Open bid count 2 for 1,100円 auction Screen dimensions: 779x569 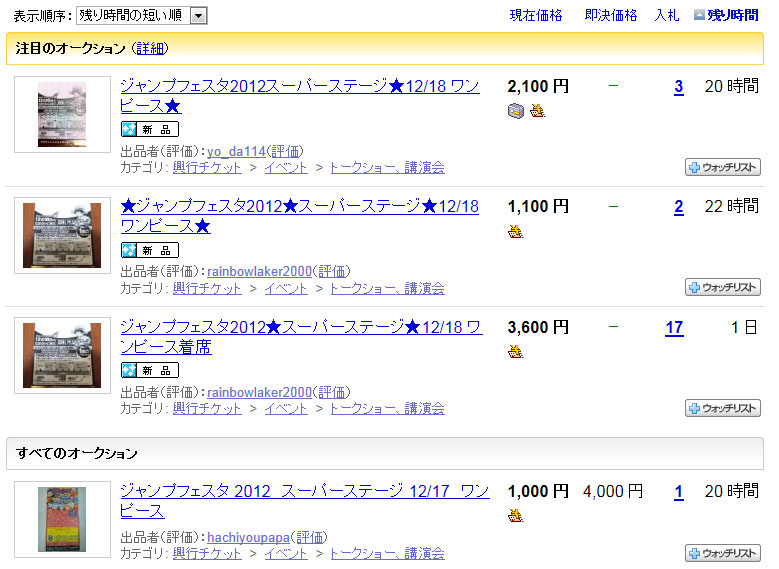pos(679,207)
